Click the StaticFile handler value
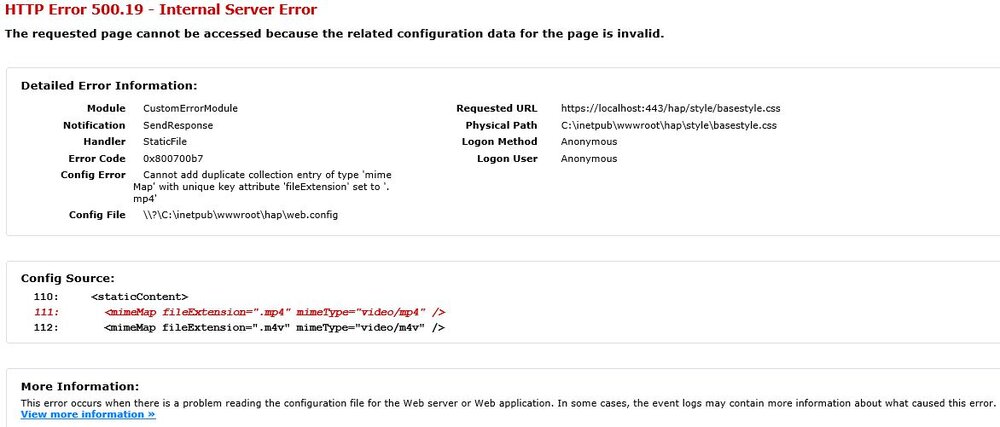Screen dimensions: 1000x427 165,141
